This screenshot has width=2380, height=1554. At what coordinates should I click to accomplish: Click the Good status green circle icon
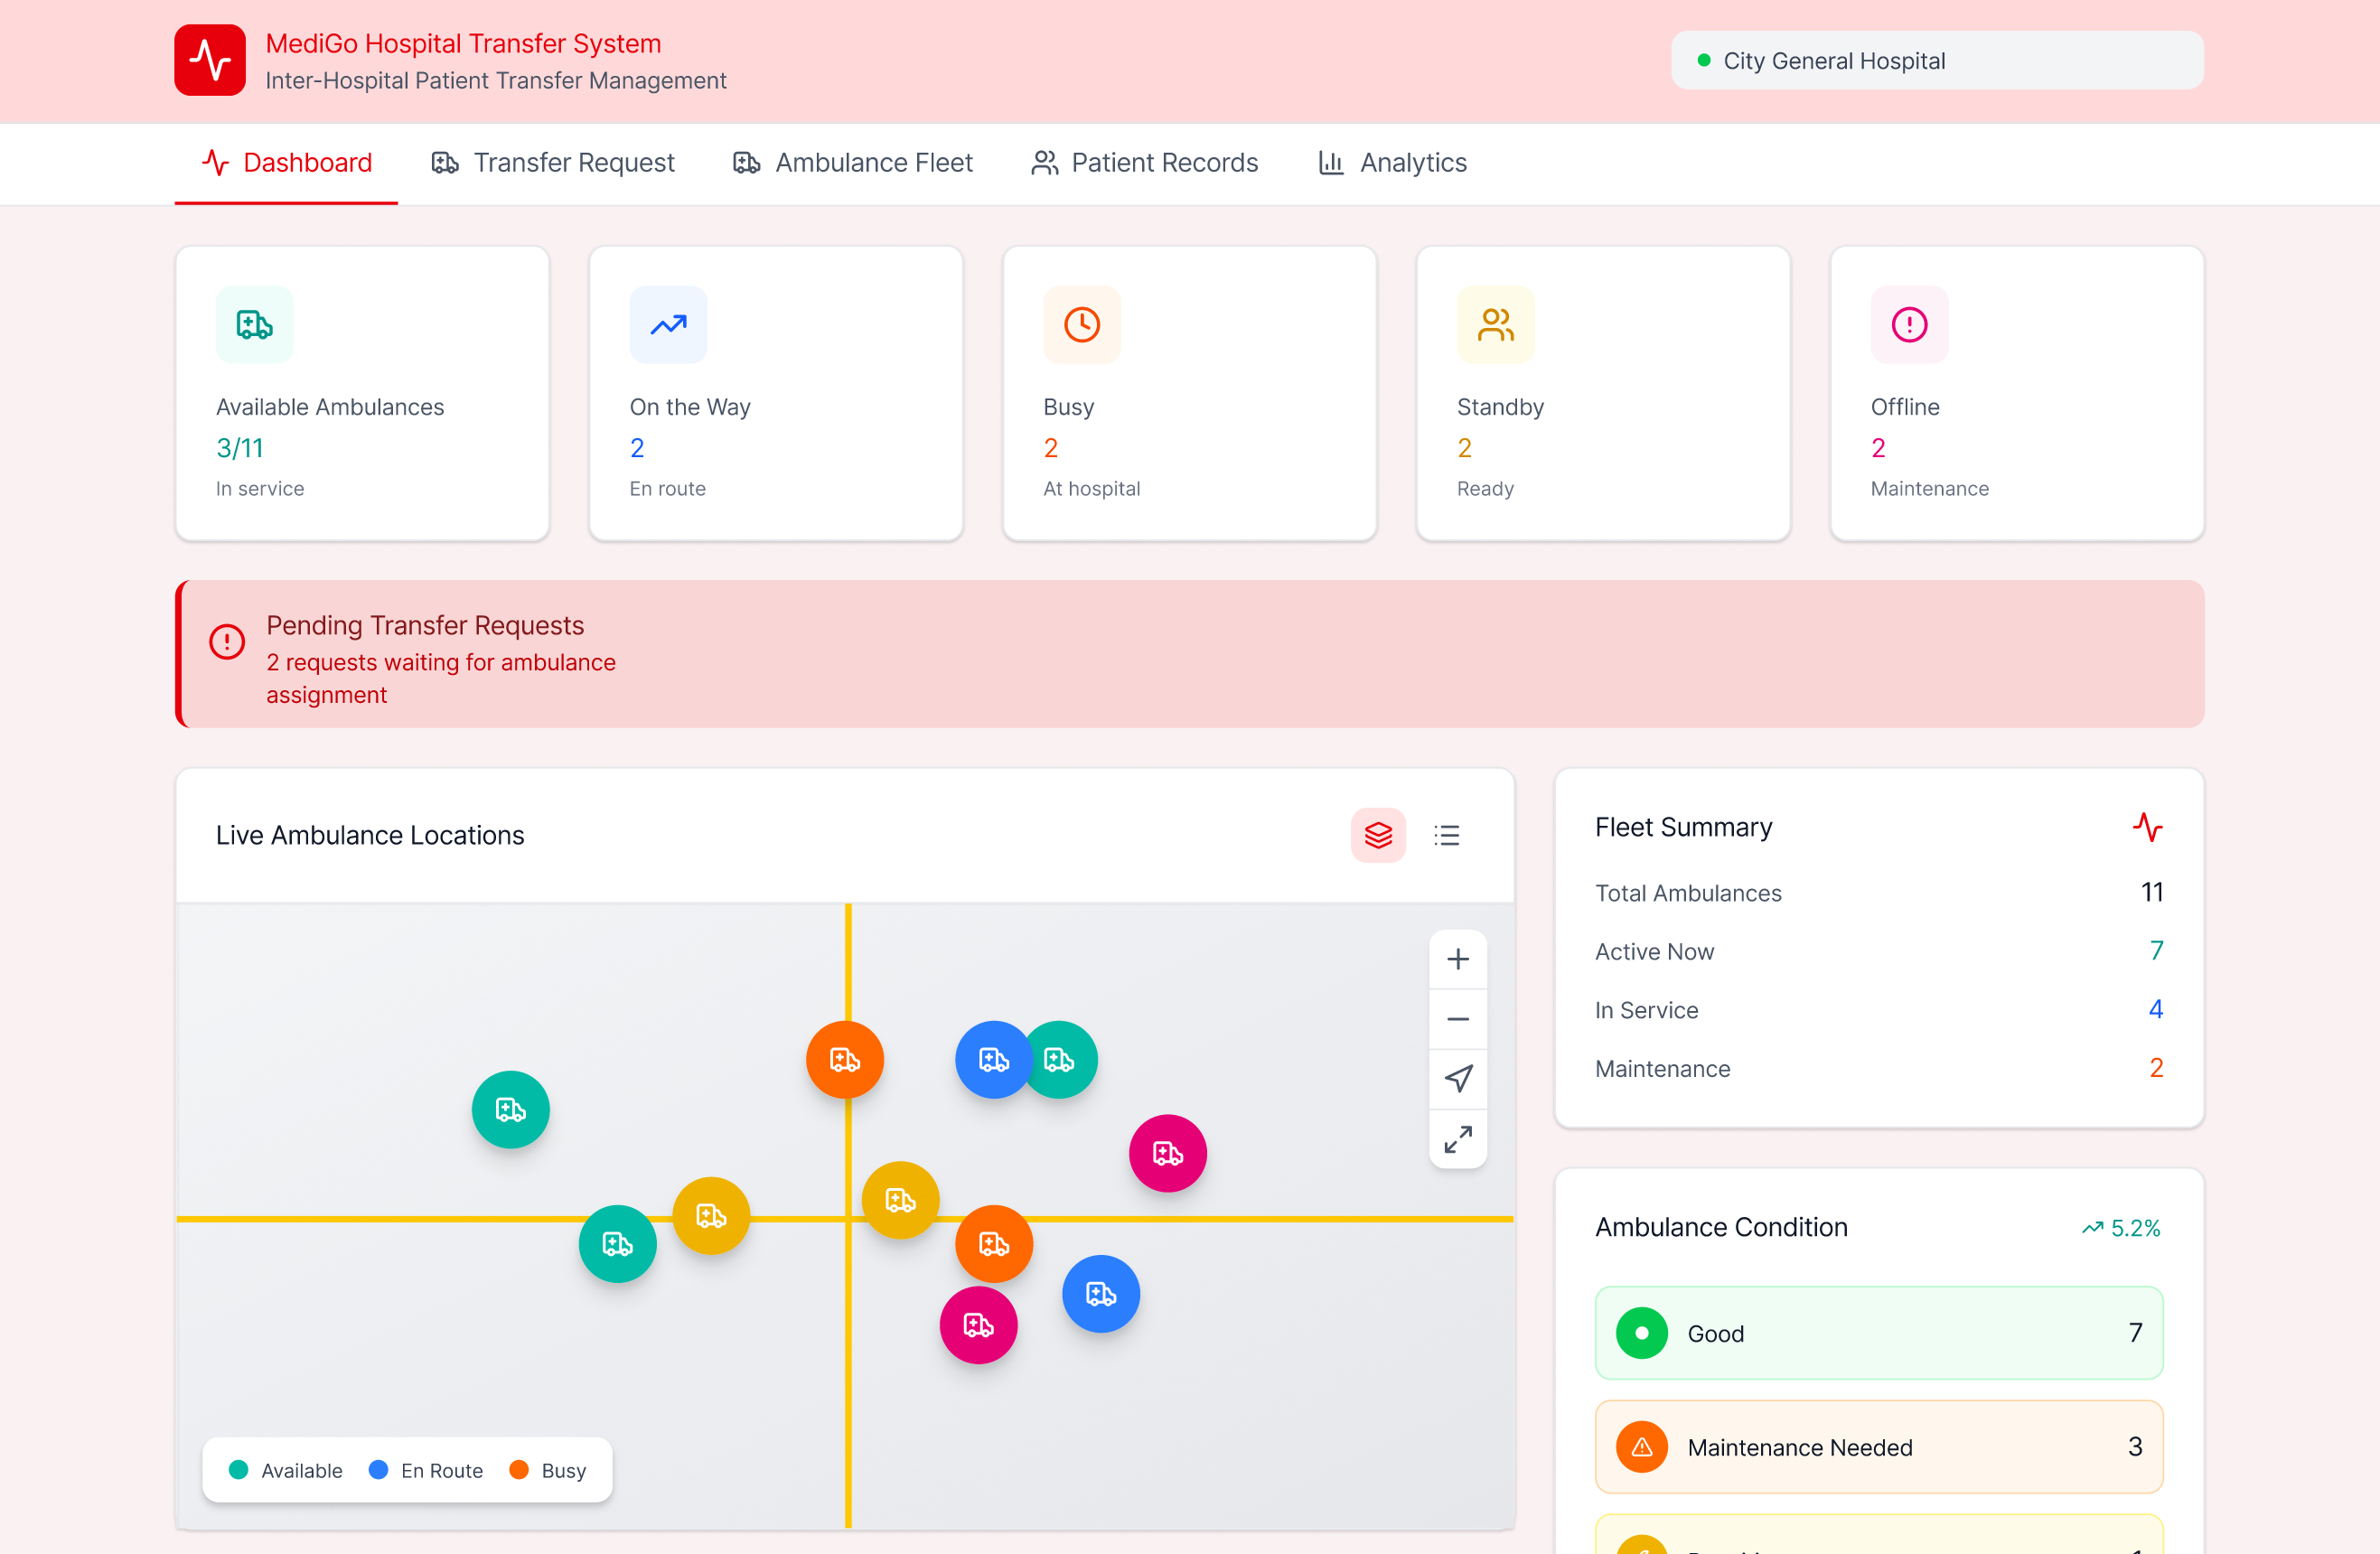1642,1333
